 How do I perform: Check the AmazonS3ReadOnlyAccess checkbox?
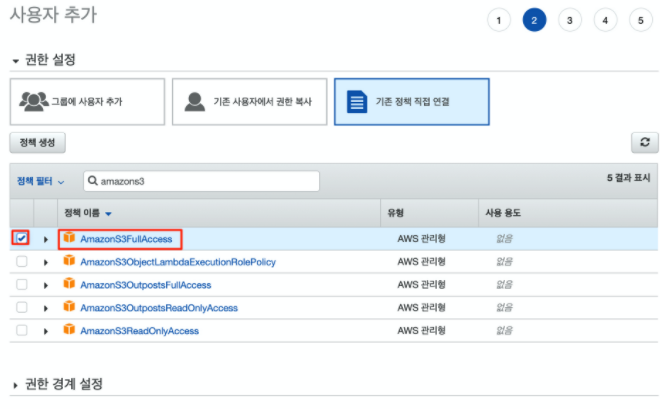(21, 330)
